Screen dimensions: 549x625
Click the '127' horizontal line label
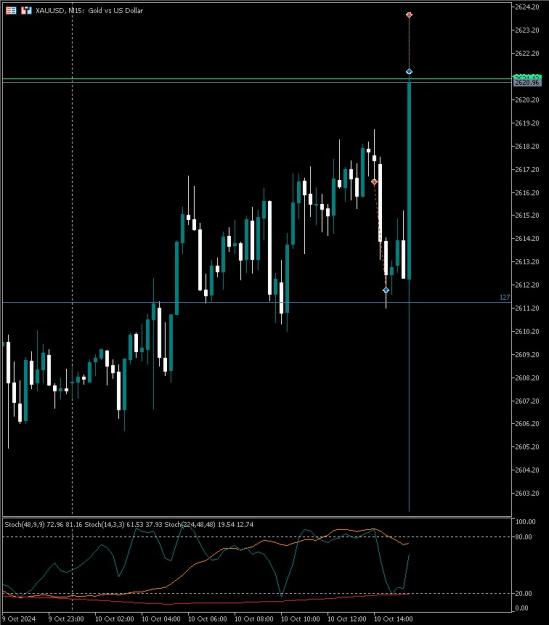505,298
